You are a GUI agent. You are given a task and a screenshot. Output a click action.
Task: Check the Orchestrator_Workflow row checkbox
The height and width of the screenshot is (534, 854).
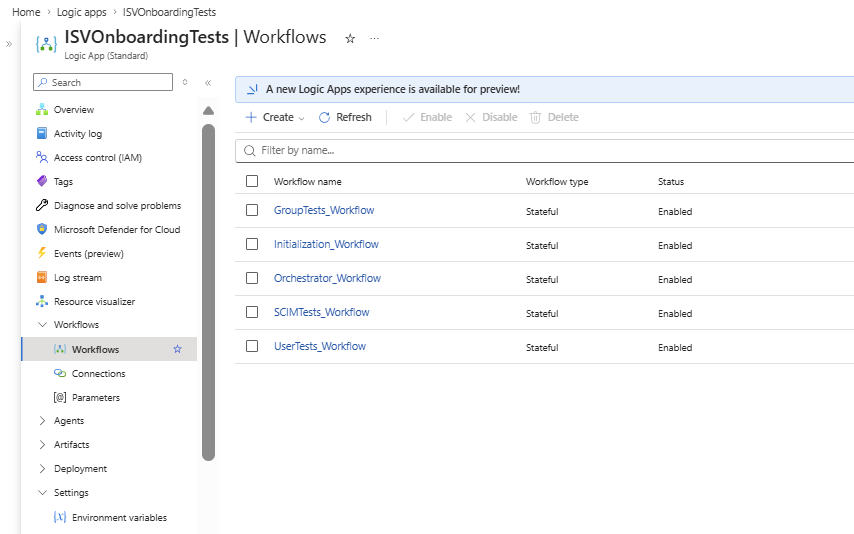(252, 278)
